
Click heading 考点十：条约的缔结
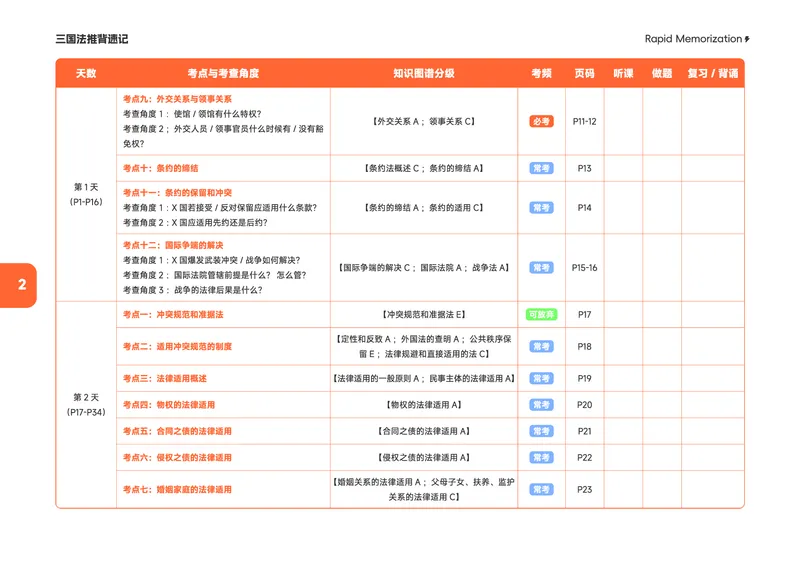coord(160,168)
